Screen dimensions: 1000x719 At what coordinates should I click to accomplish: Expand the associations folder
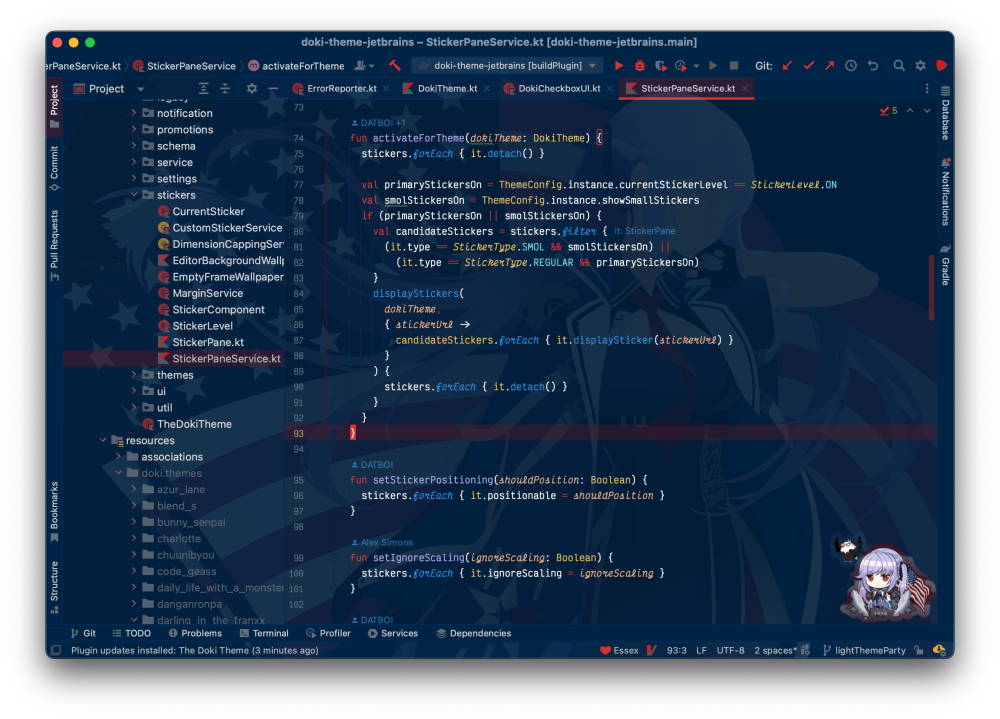pyautogui.click(x=119, y=456)
